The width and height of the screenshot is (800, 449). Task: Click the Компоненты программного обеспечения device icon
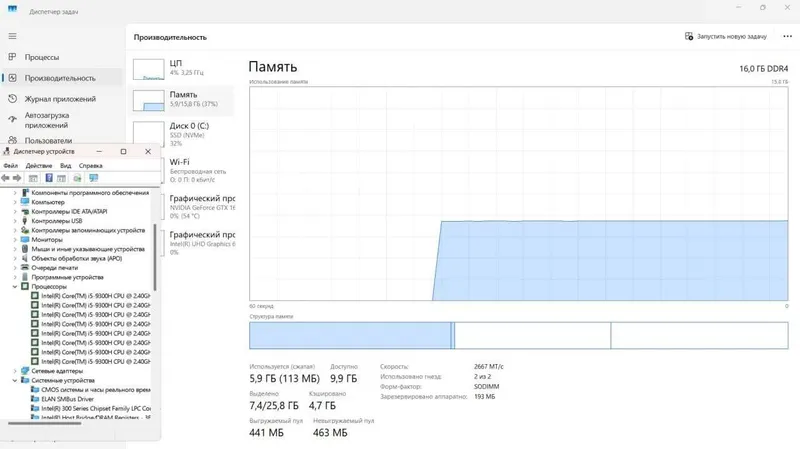pyautogui.click(x=25, y=192)
